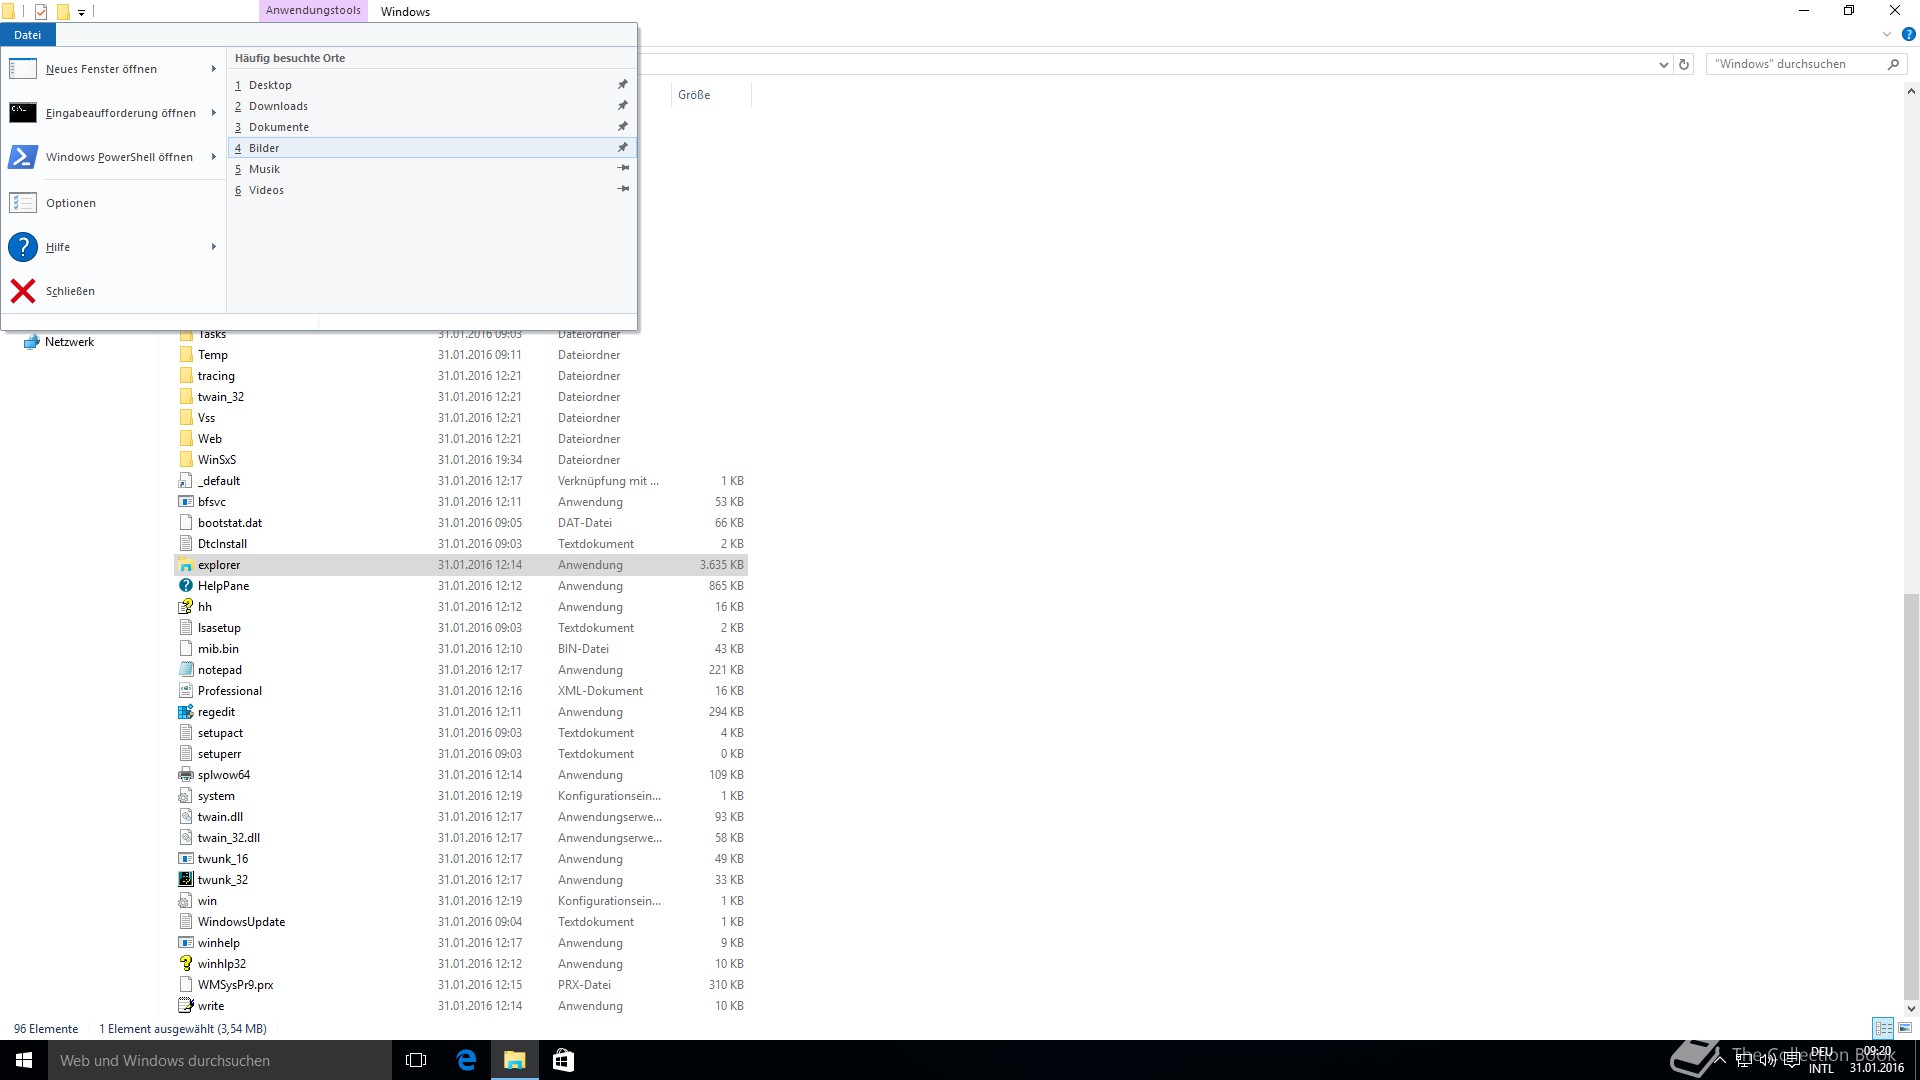Click the Hilfe question mark icon
This screenshot has height=1080, width=1920.
[23, 247]
